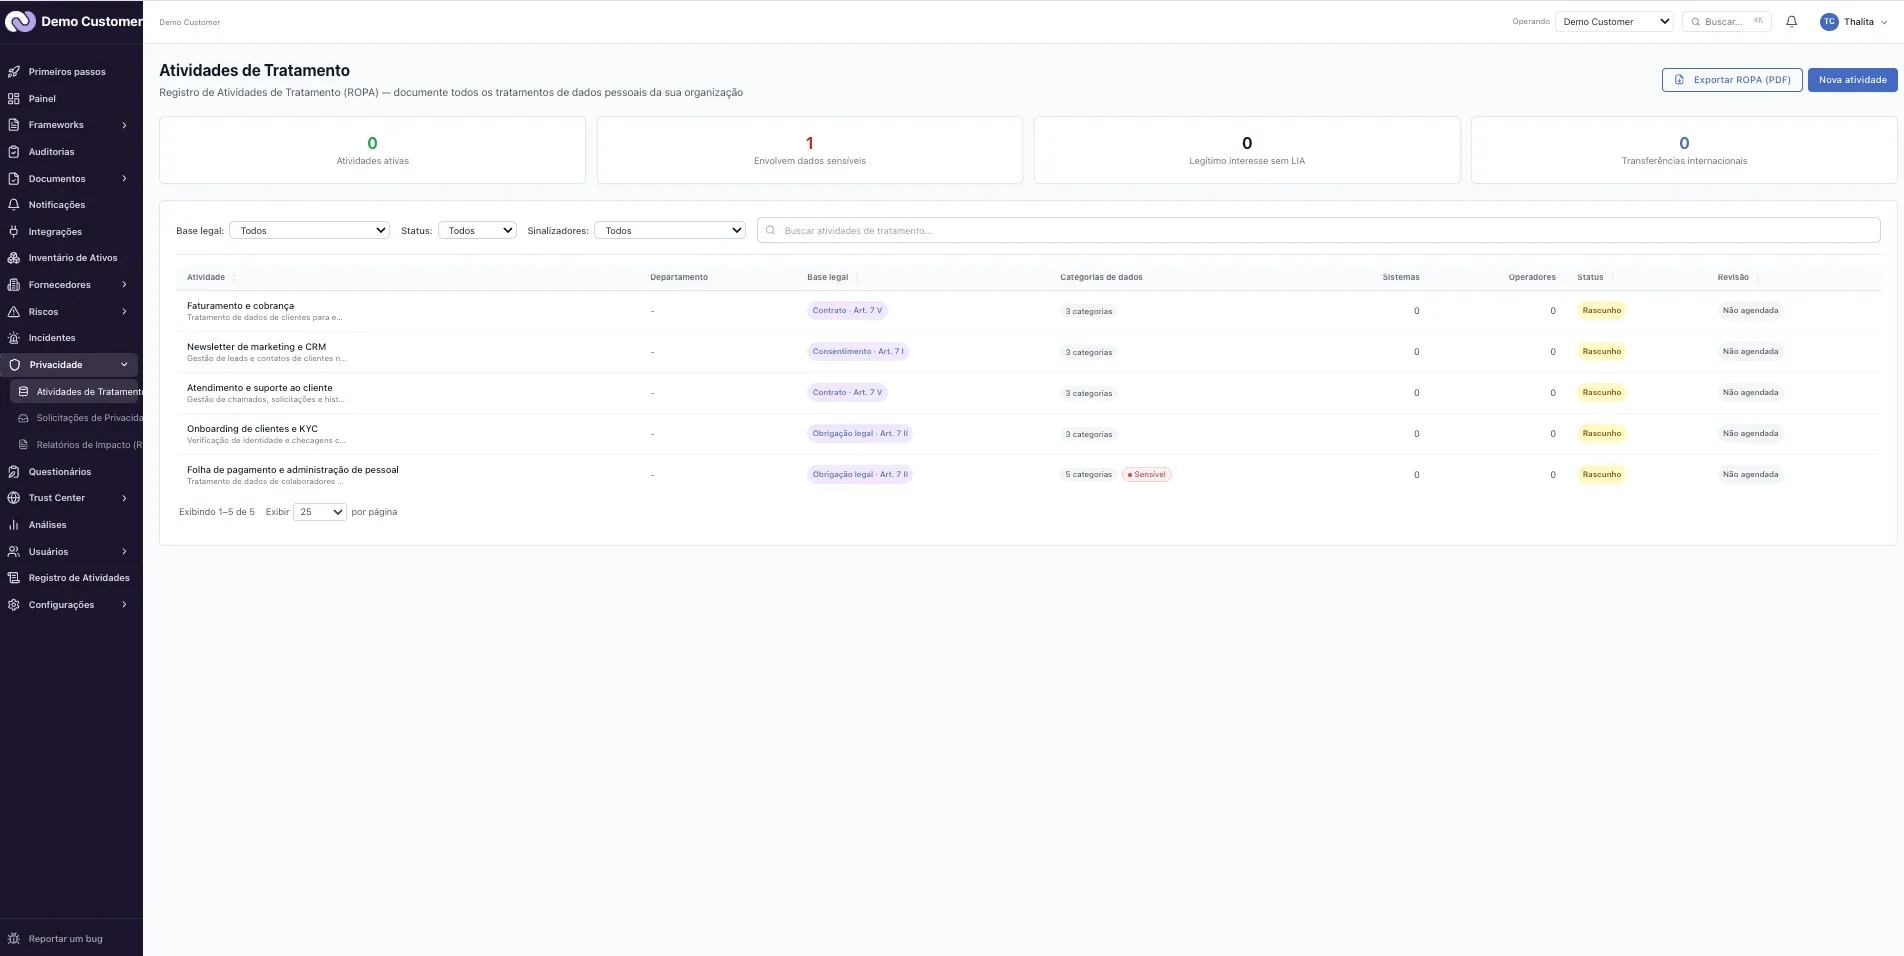
Task: Open the notifications bell icon
Action: (x=1791, y=21)
